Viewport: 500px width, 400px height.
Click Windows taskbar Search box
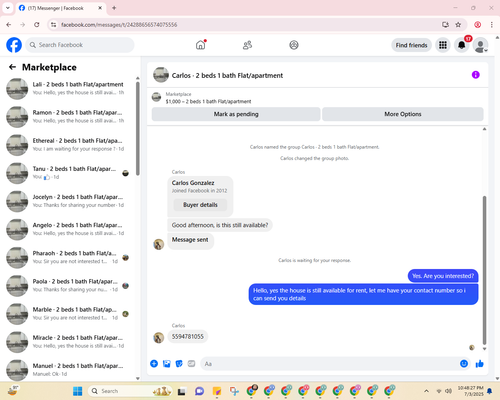coord(130,391)
